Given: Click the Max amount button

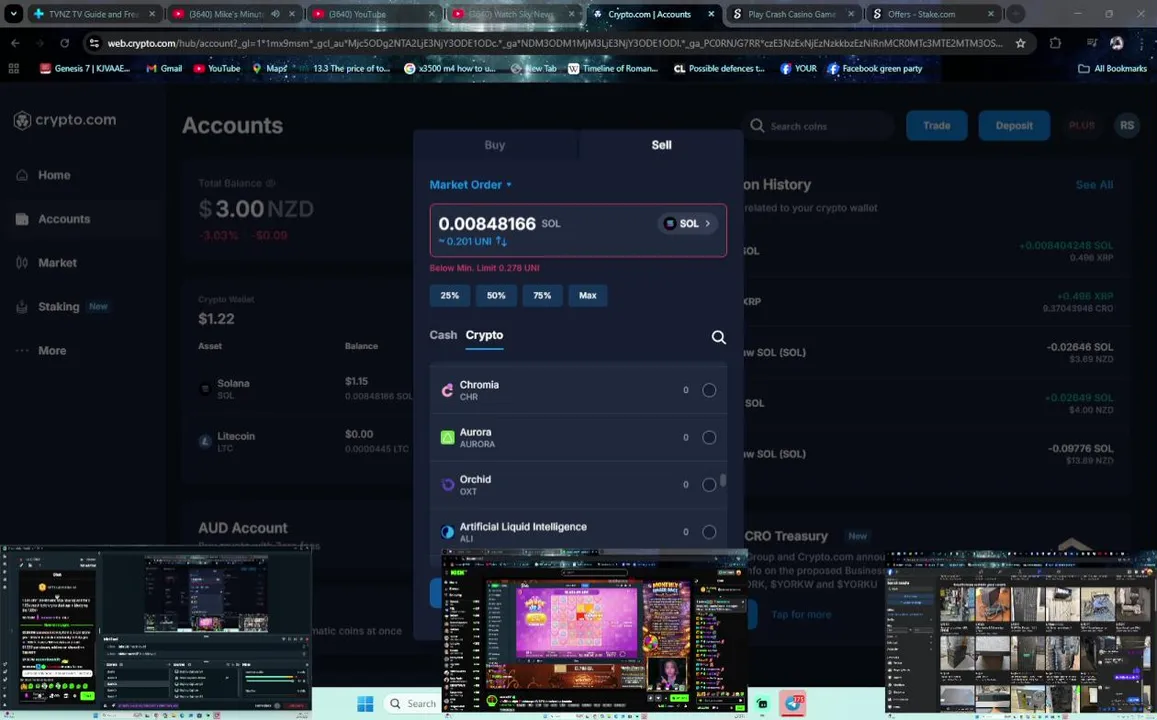Looking at the screenshot, I should click(x=588, y=295).
